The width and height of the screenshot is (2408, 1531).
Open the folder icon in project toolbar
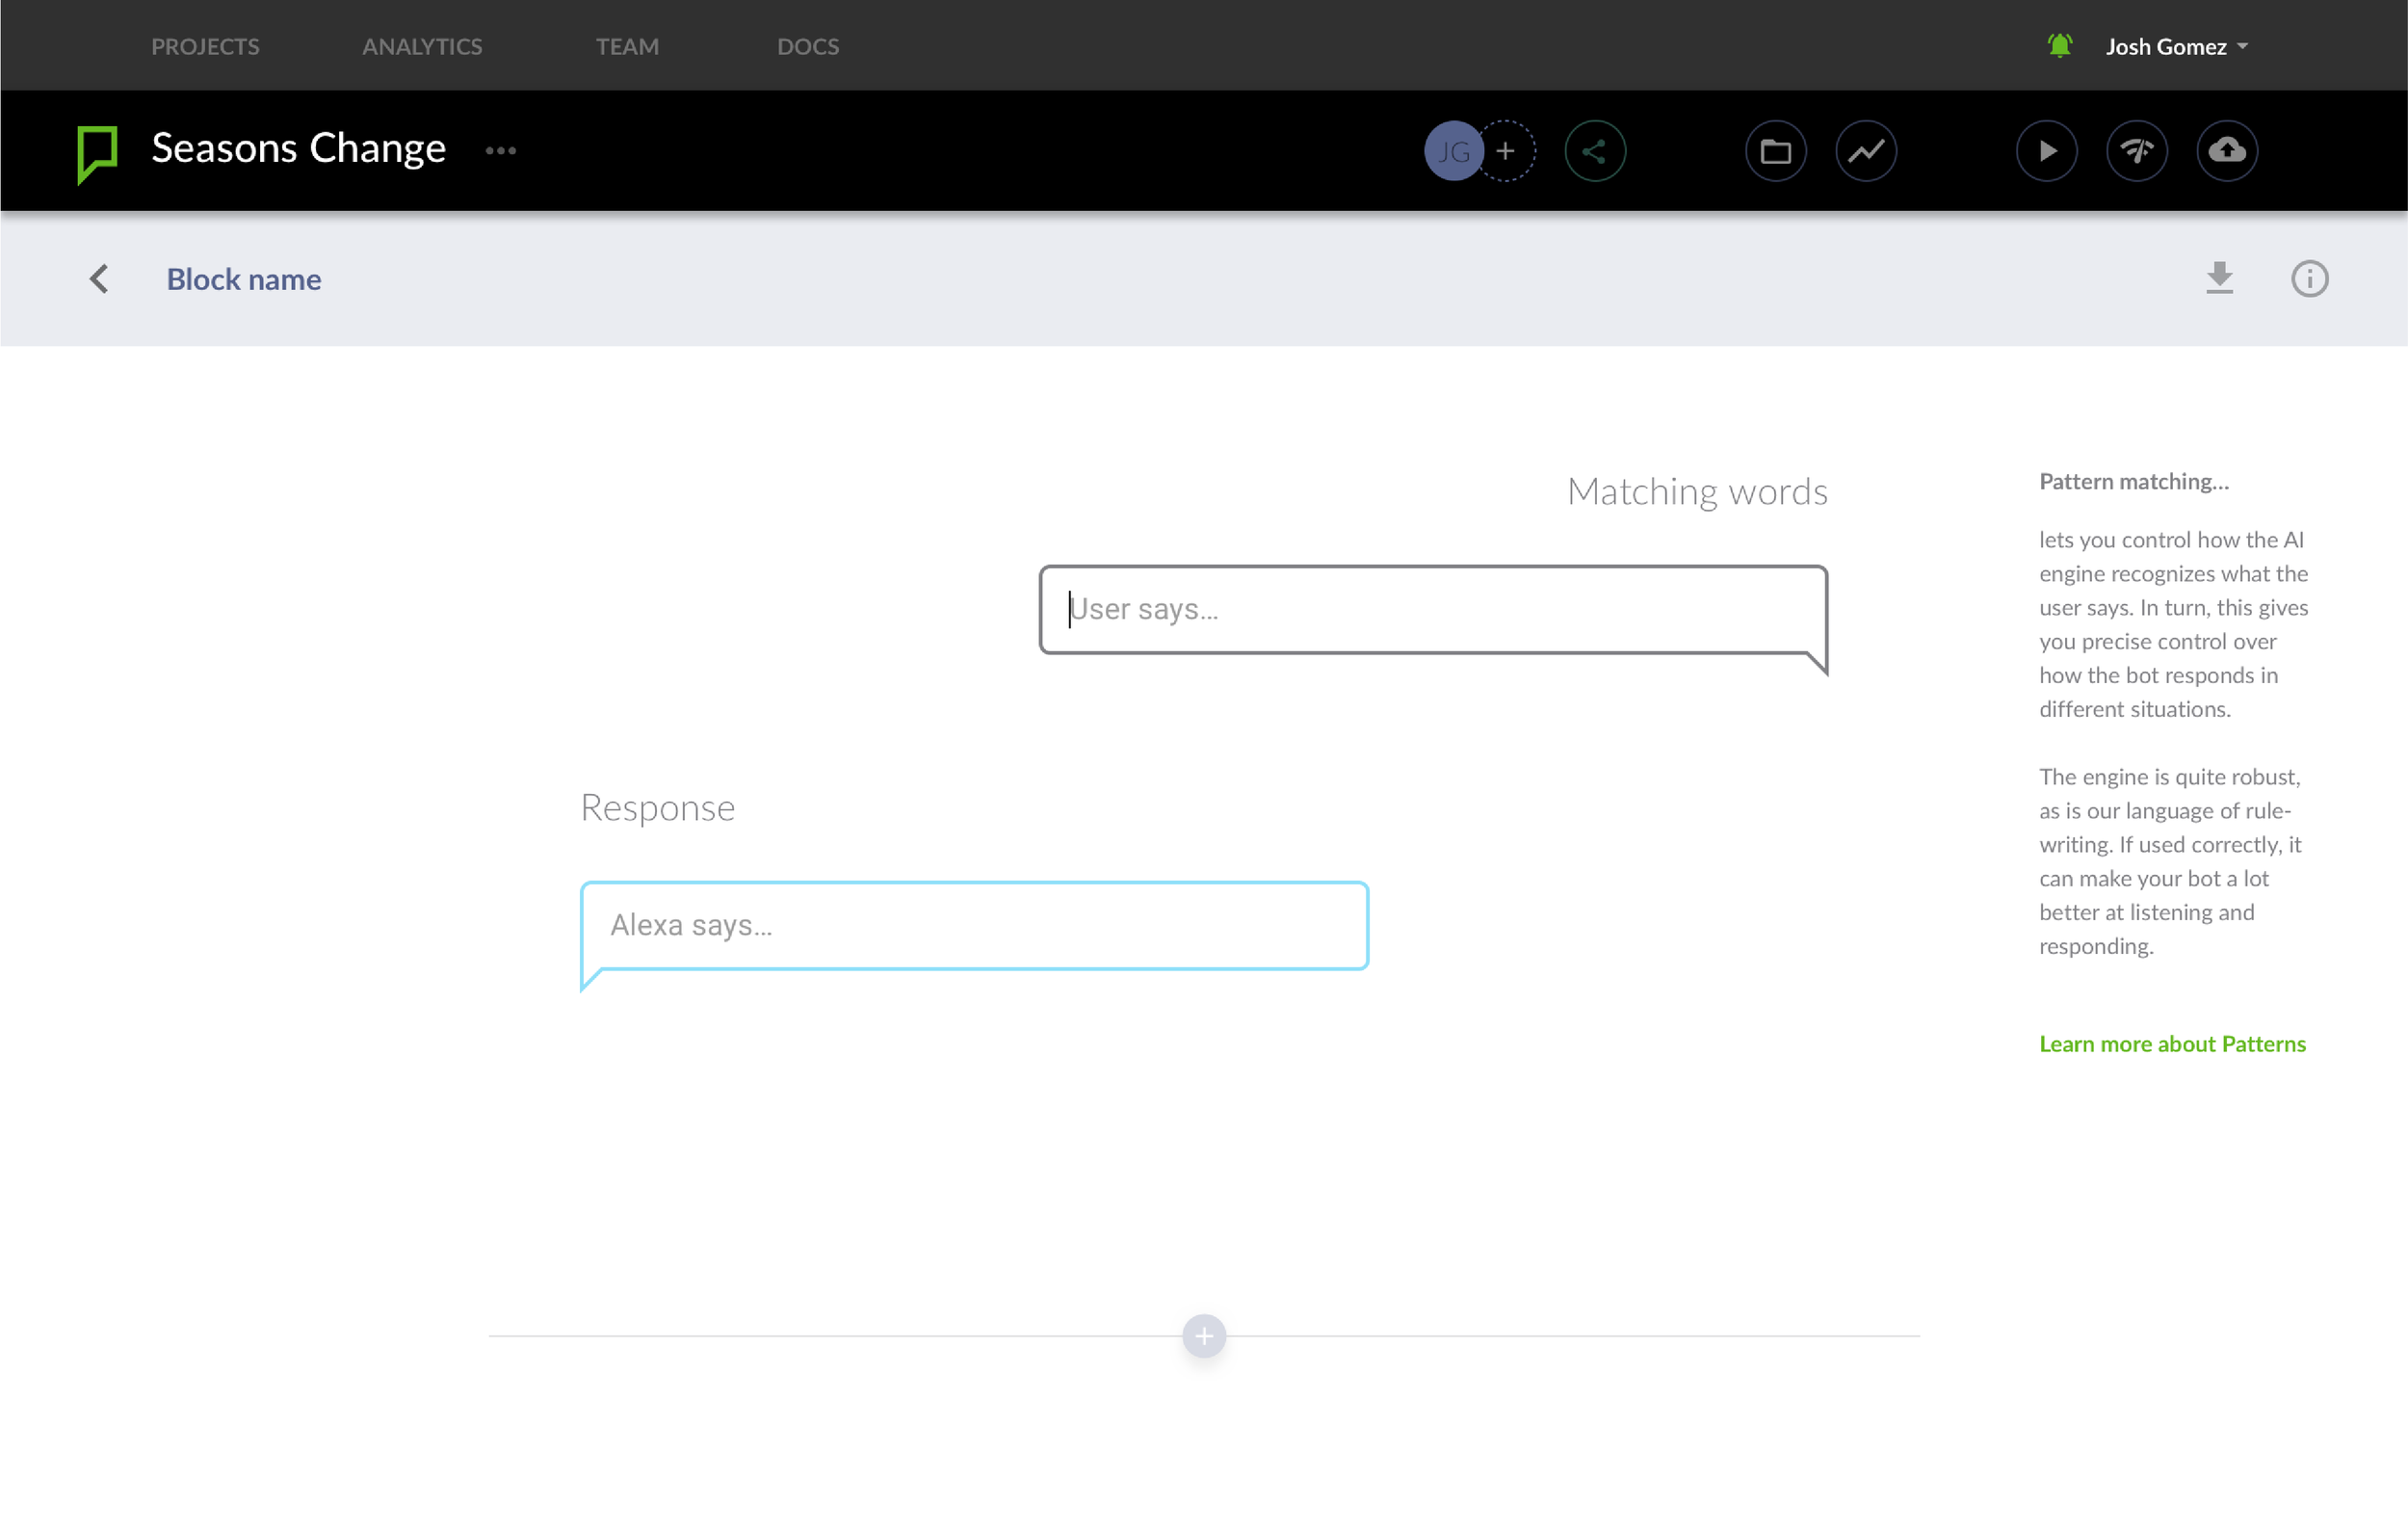(x=1775, y=151)
